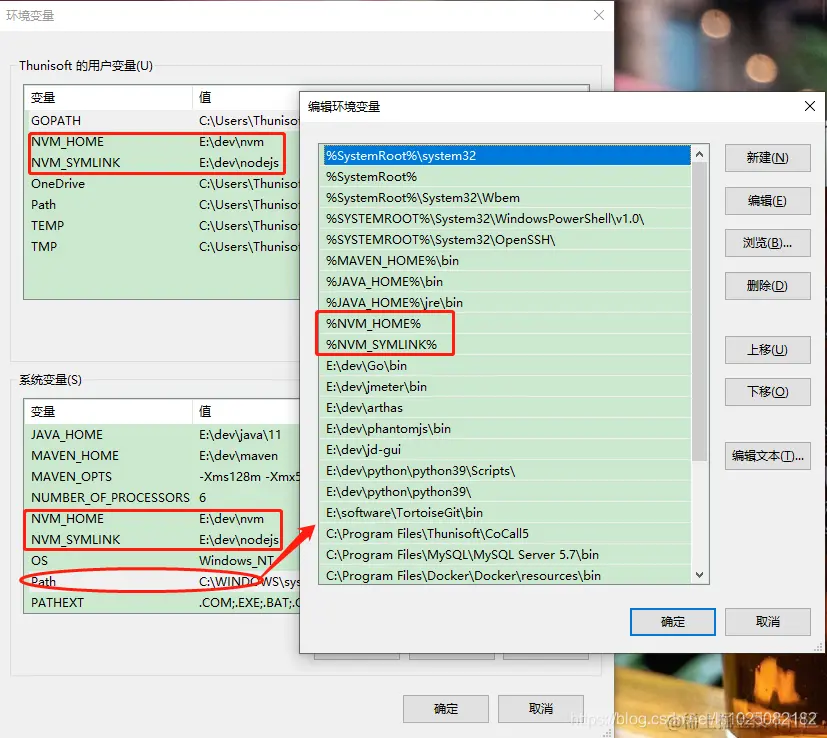The width and height of the screenshot is (827, 738).
Task: Select E:\dev\phantomjs\bin entry
Action: (505, 429)
